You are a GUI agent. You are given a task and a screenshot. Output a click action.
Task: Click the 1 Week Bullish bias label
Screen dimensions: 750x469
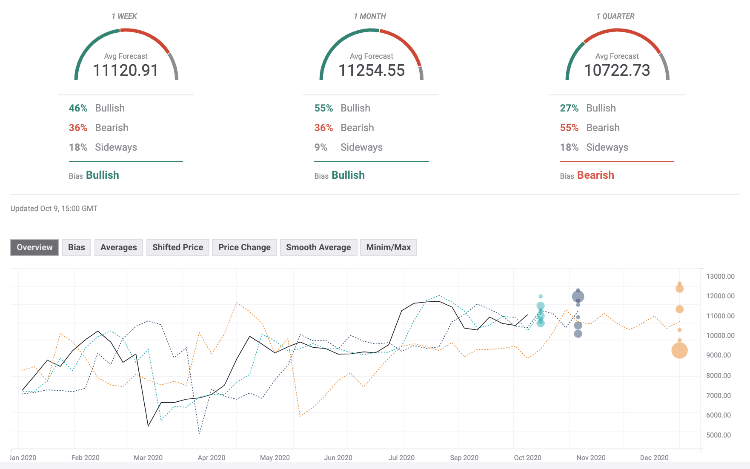pos(102,175)
